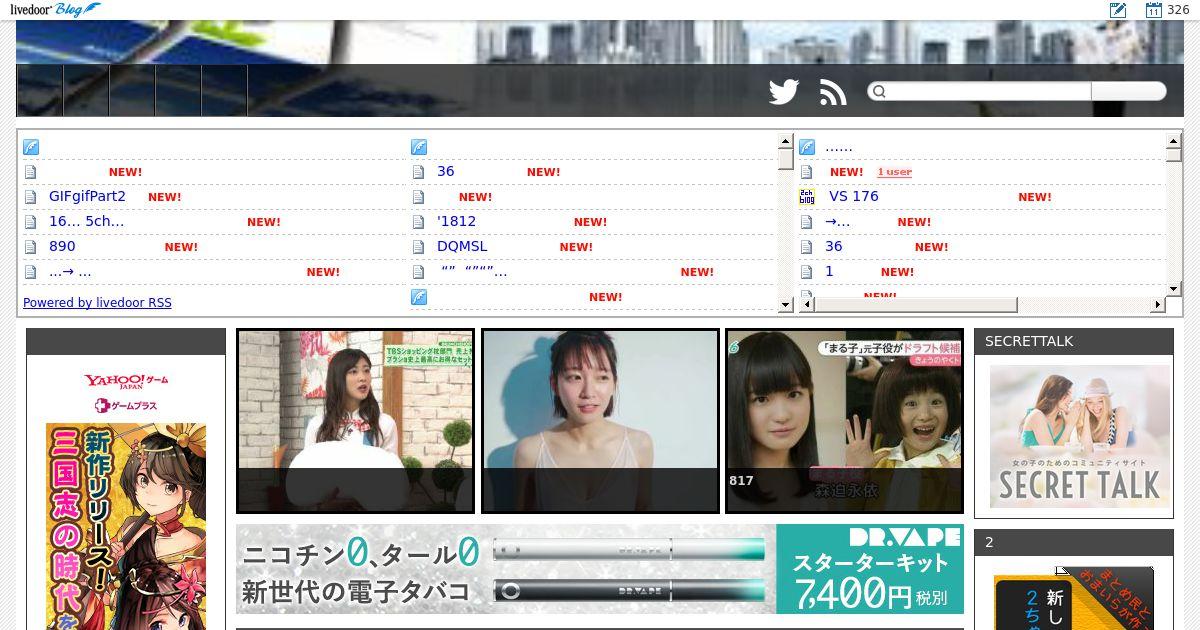Viewport: 1200px width, 630px height.
Task: Click document icon beside '1812
Action: (x=418, y=222)
